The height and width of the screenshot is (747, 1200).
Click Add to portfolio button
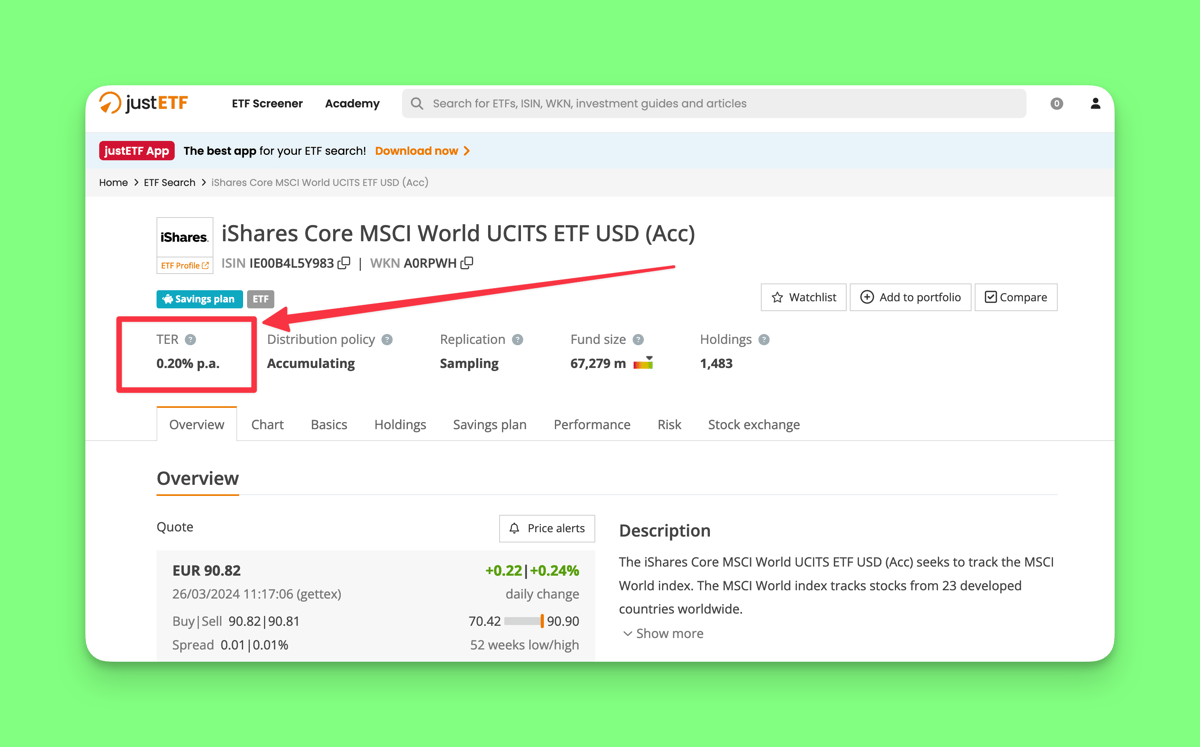click(x=910, y=297)
